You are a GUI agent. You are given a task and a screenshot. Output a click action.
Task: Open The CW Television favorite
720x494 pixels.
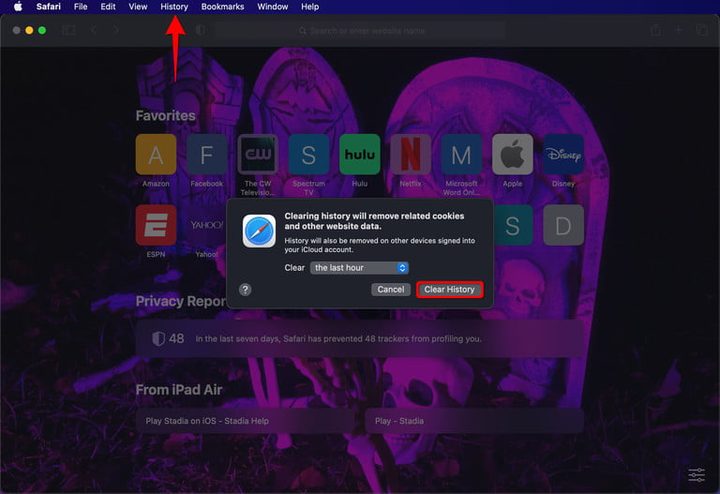258,154
